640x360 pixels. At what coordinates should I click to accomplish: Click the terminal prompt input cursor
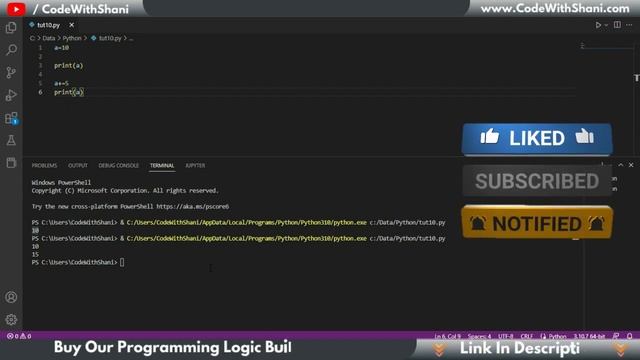pos(122,262)
